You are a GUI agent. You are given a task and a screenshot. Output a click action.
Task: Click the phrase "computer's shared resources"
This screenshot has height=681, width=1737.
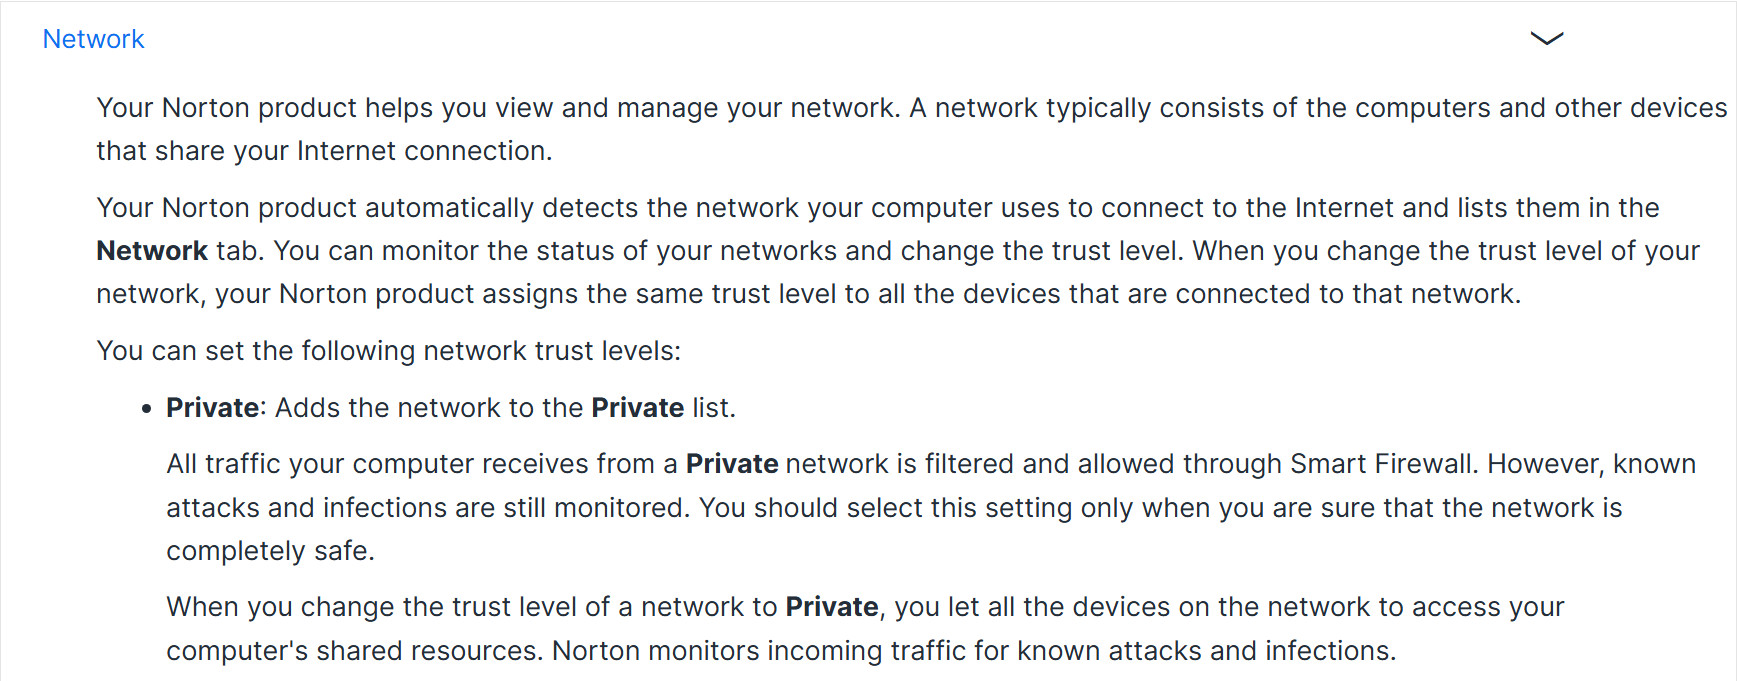(x=354, y=651)
